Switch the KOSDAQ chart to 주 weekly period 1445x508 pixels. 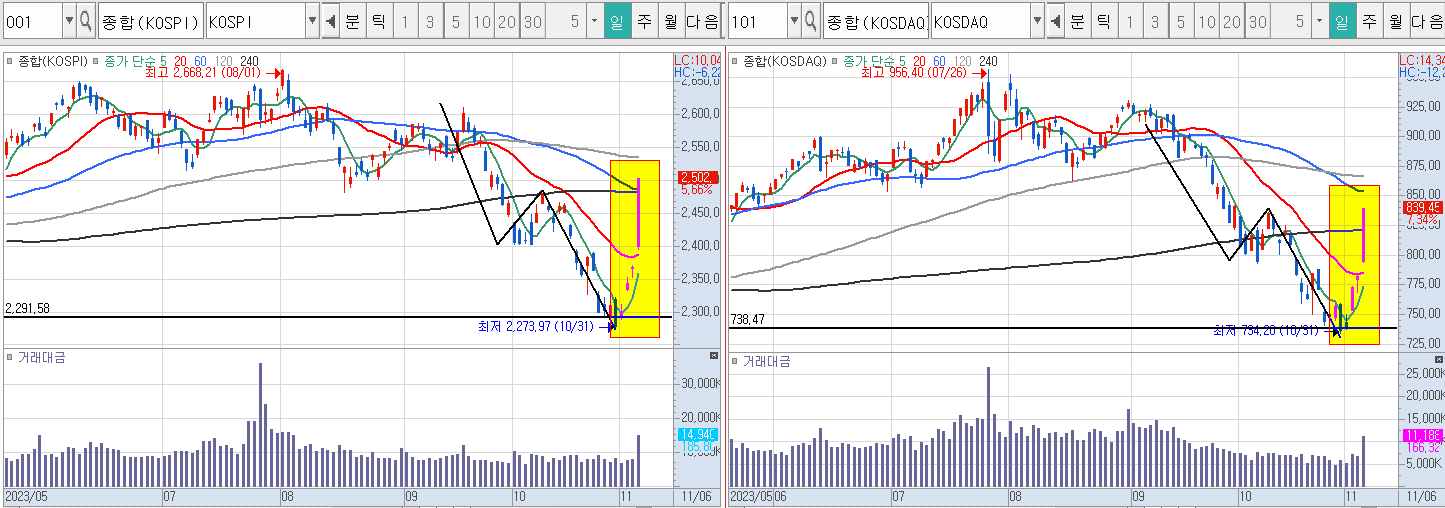[1368, 21]
